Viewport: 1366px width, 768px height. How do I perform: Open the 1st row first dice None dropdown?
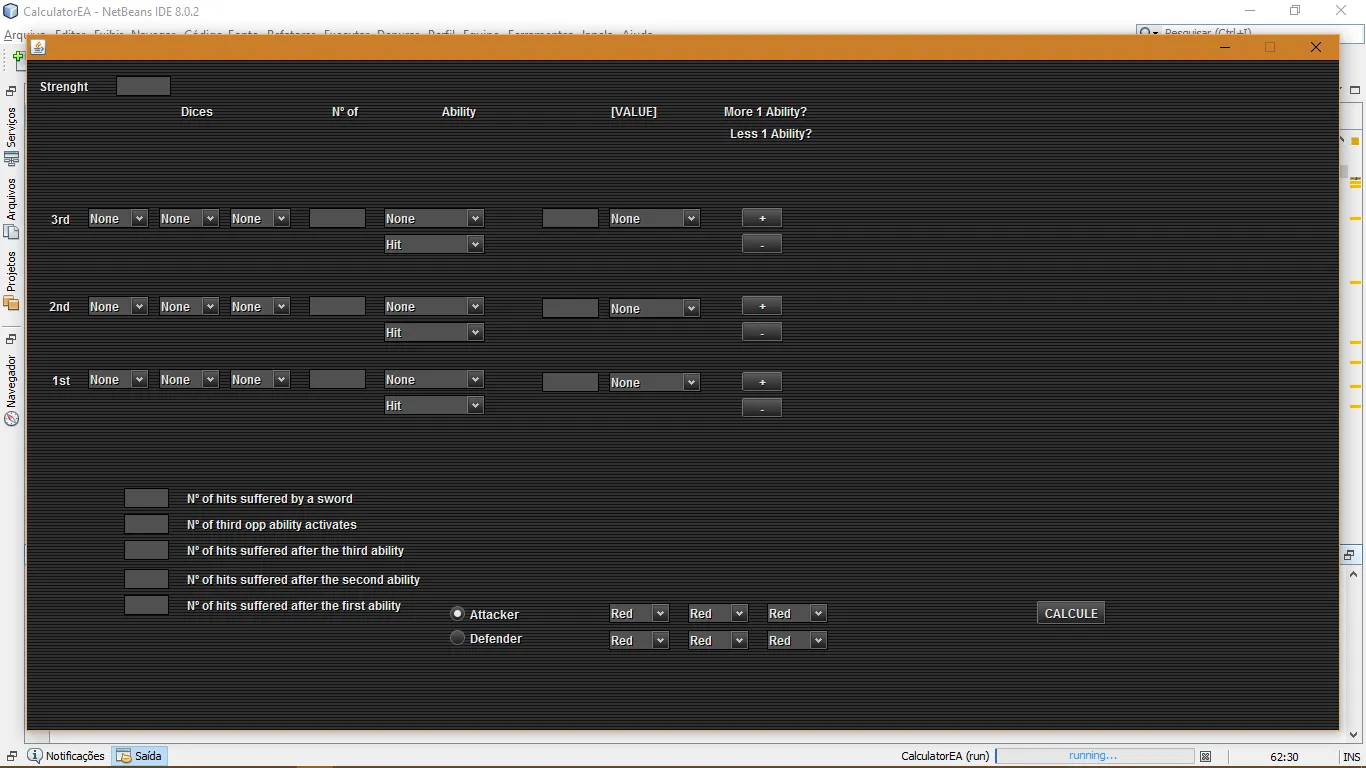coord(118,379)
